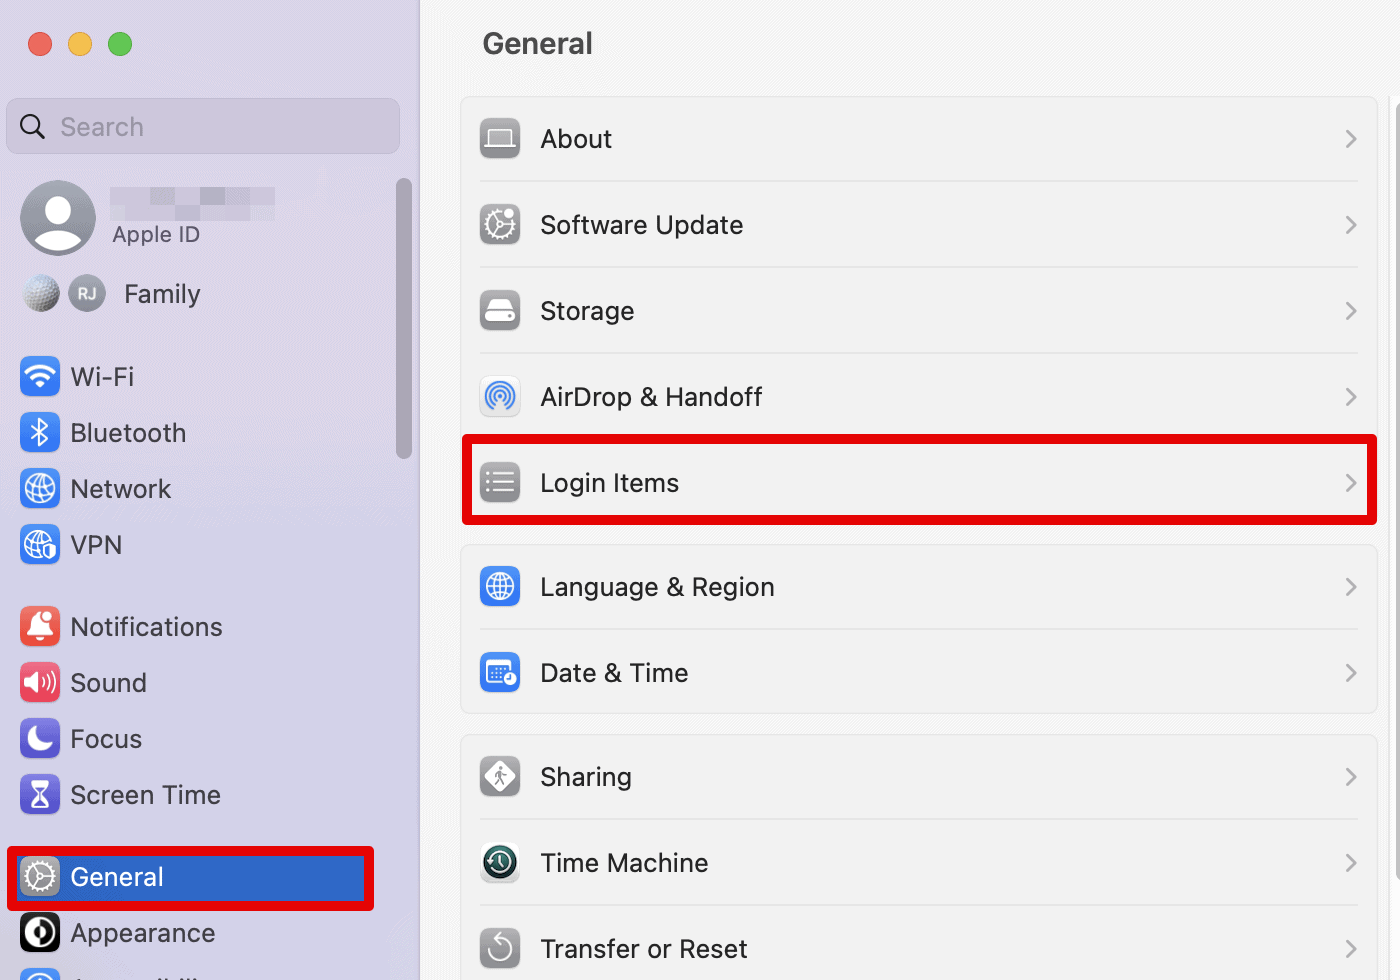
Task: Click Transfer or Reset chevron arrow
Action: coord(1351,949)
